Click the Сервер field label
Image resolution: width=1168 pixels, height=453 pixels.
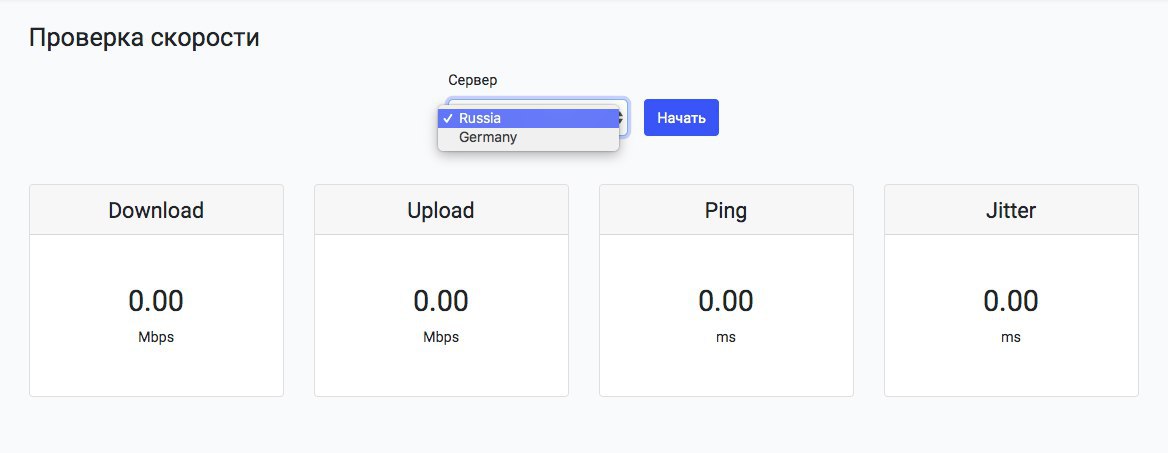472,80
